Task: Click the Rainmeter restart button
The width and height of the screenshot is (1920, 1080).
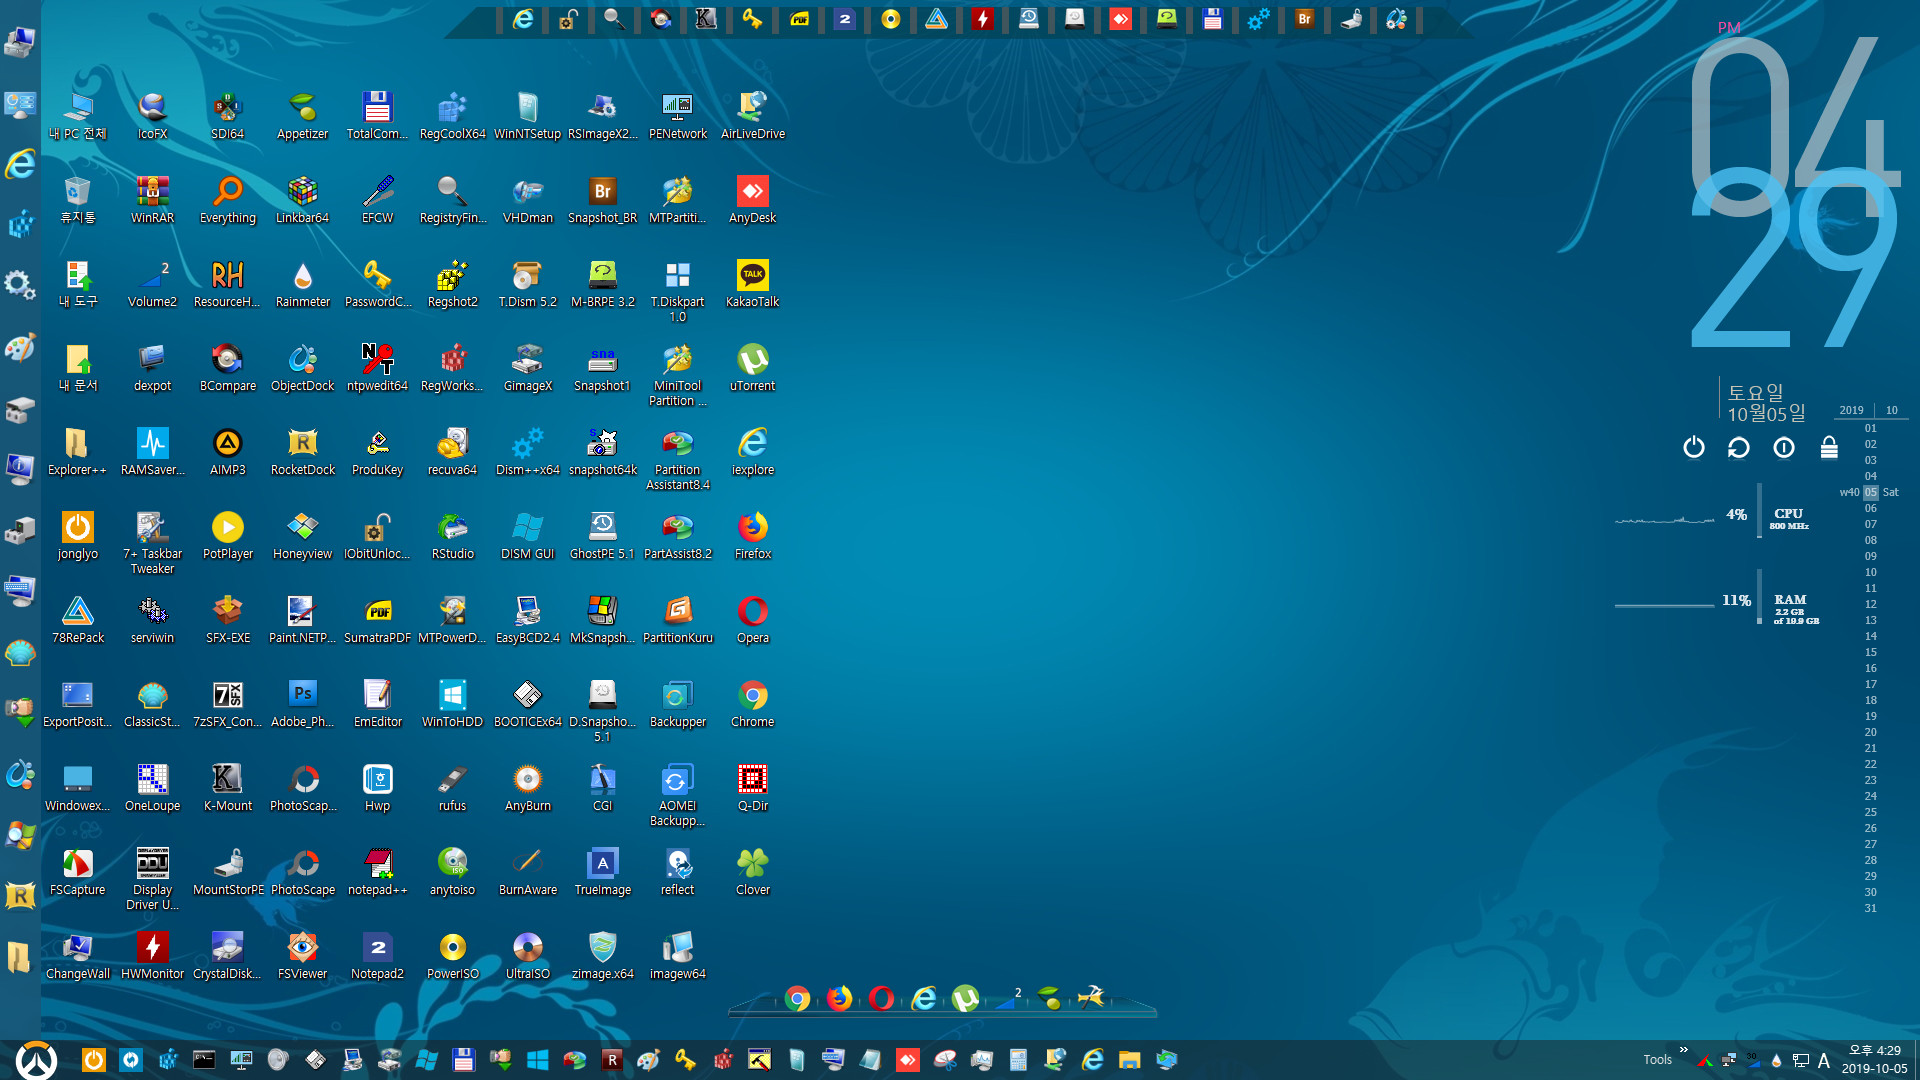Action: [x=1738, y=447]
